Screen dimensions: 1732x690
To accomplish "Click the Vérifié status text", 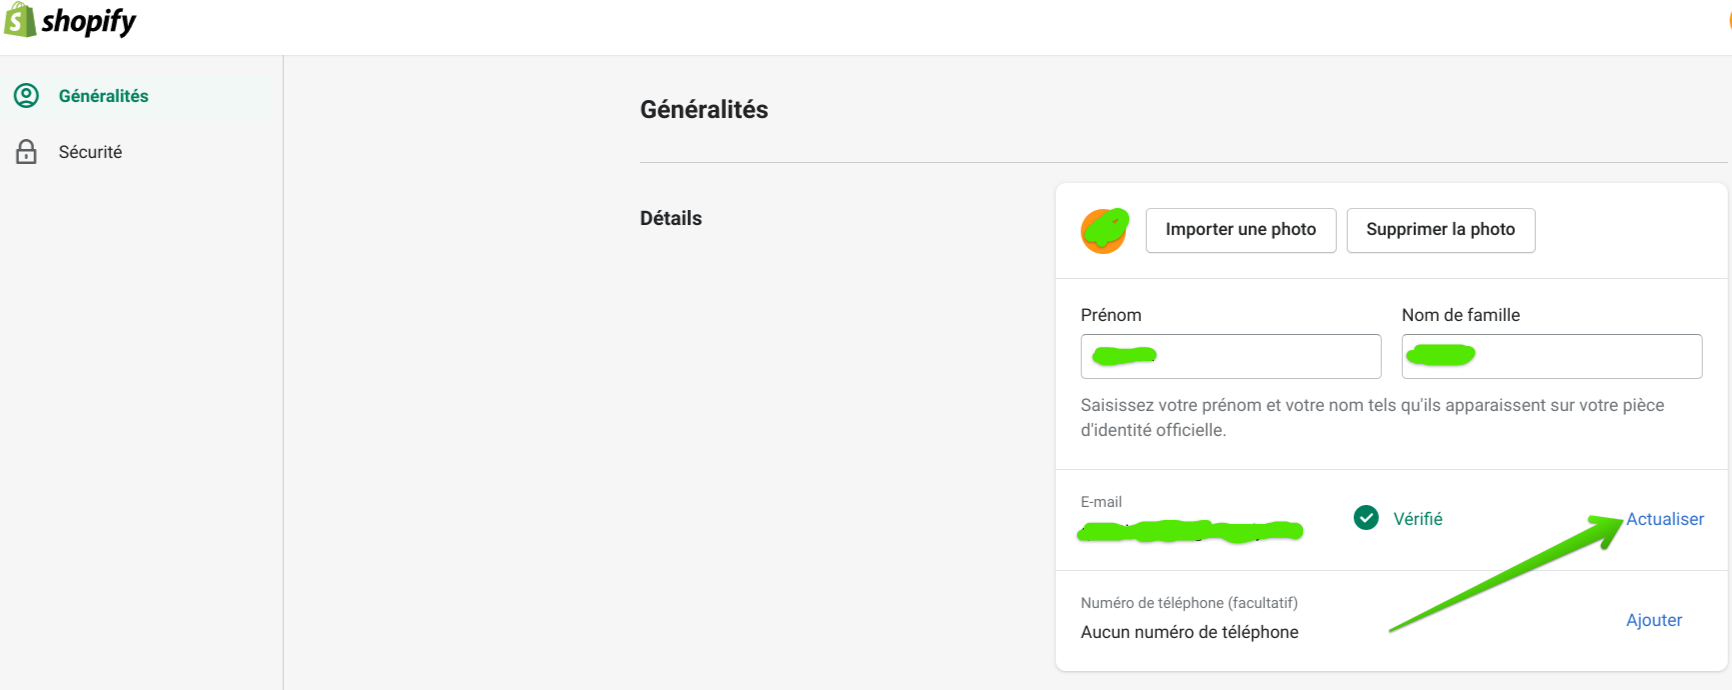I will point(1417,519).
